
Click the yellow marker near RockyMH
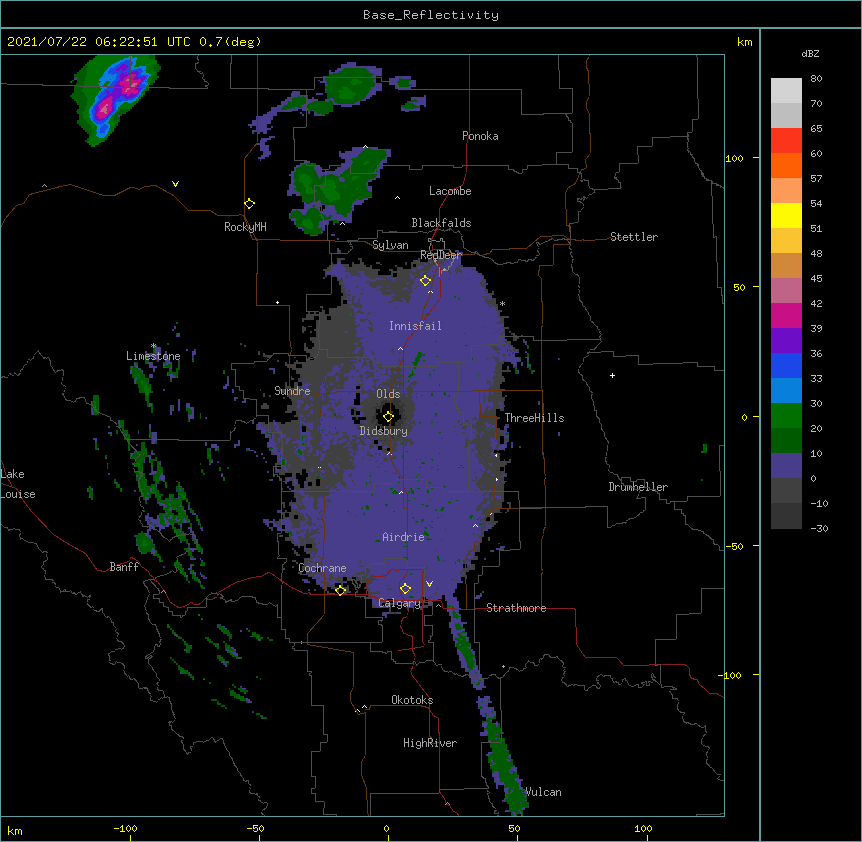(249, 203)
